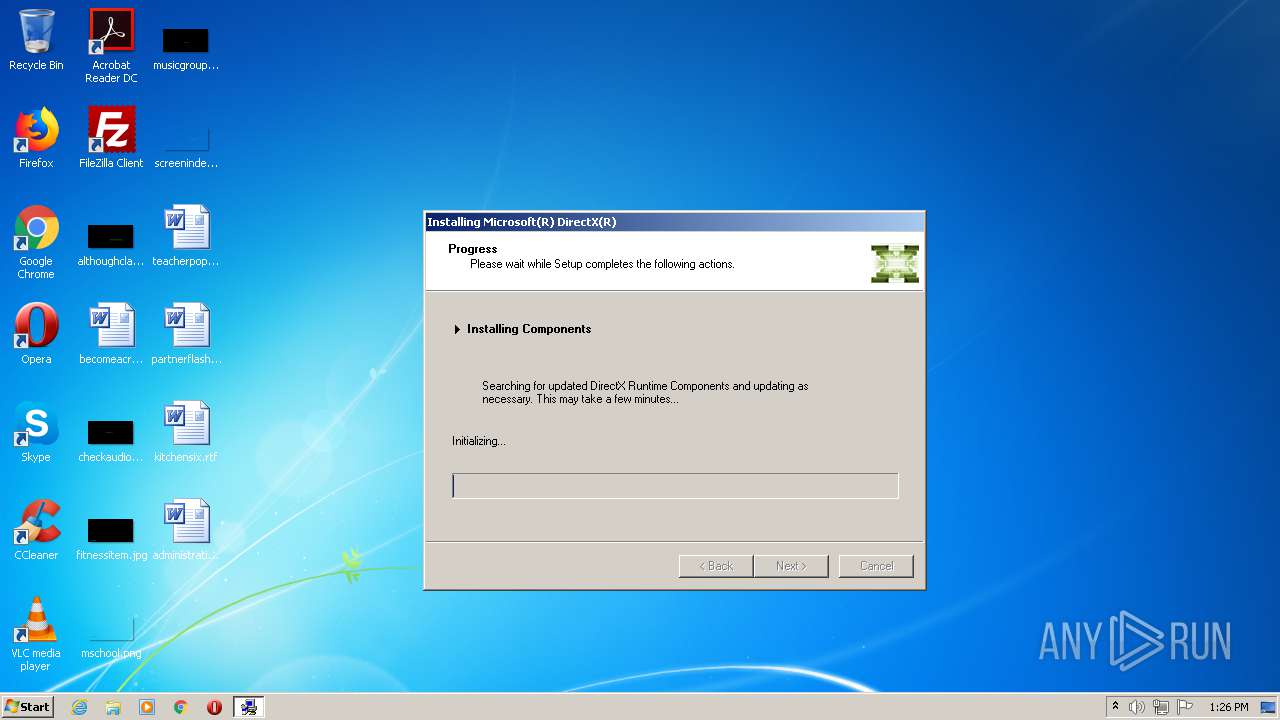The height and width of the screenshot is (720, 1280).
Task: Launch Google Chrome desktop shortcut
Action: (36, 243)
